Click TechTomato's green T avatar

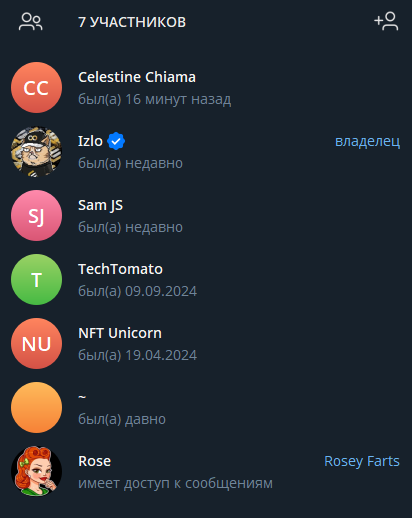[36, 280]
